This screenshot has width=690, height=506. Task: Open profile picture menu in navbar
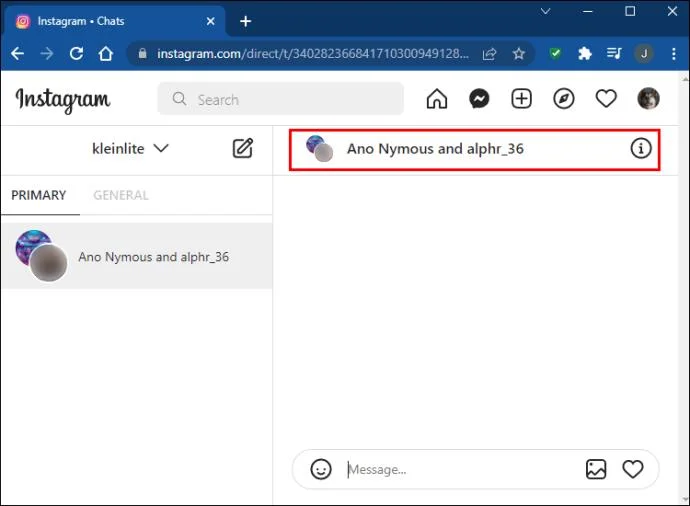648,98
